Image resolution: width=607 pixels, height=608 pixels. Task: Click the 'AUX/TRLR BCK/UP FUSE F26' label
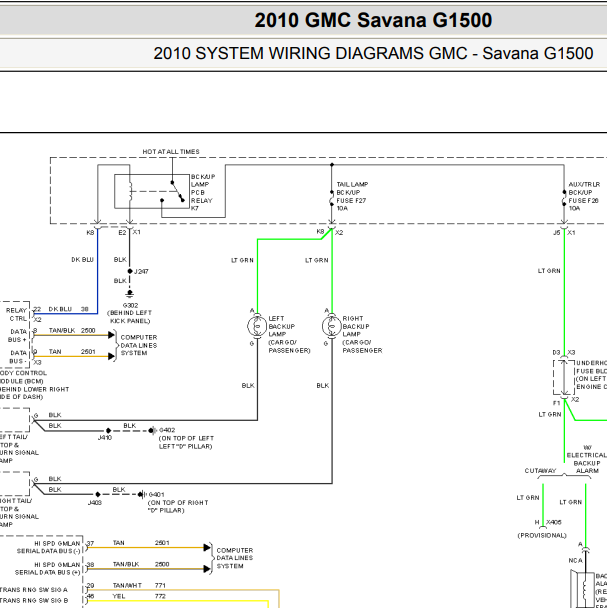click(584, 197)
